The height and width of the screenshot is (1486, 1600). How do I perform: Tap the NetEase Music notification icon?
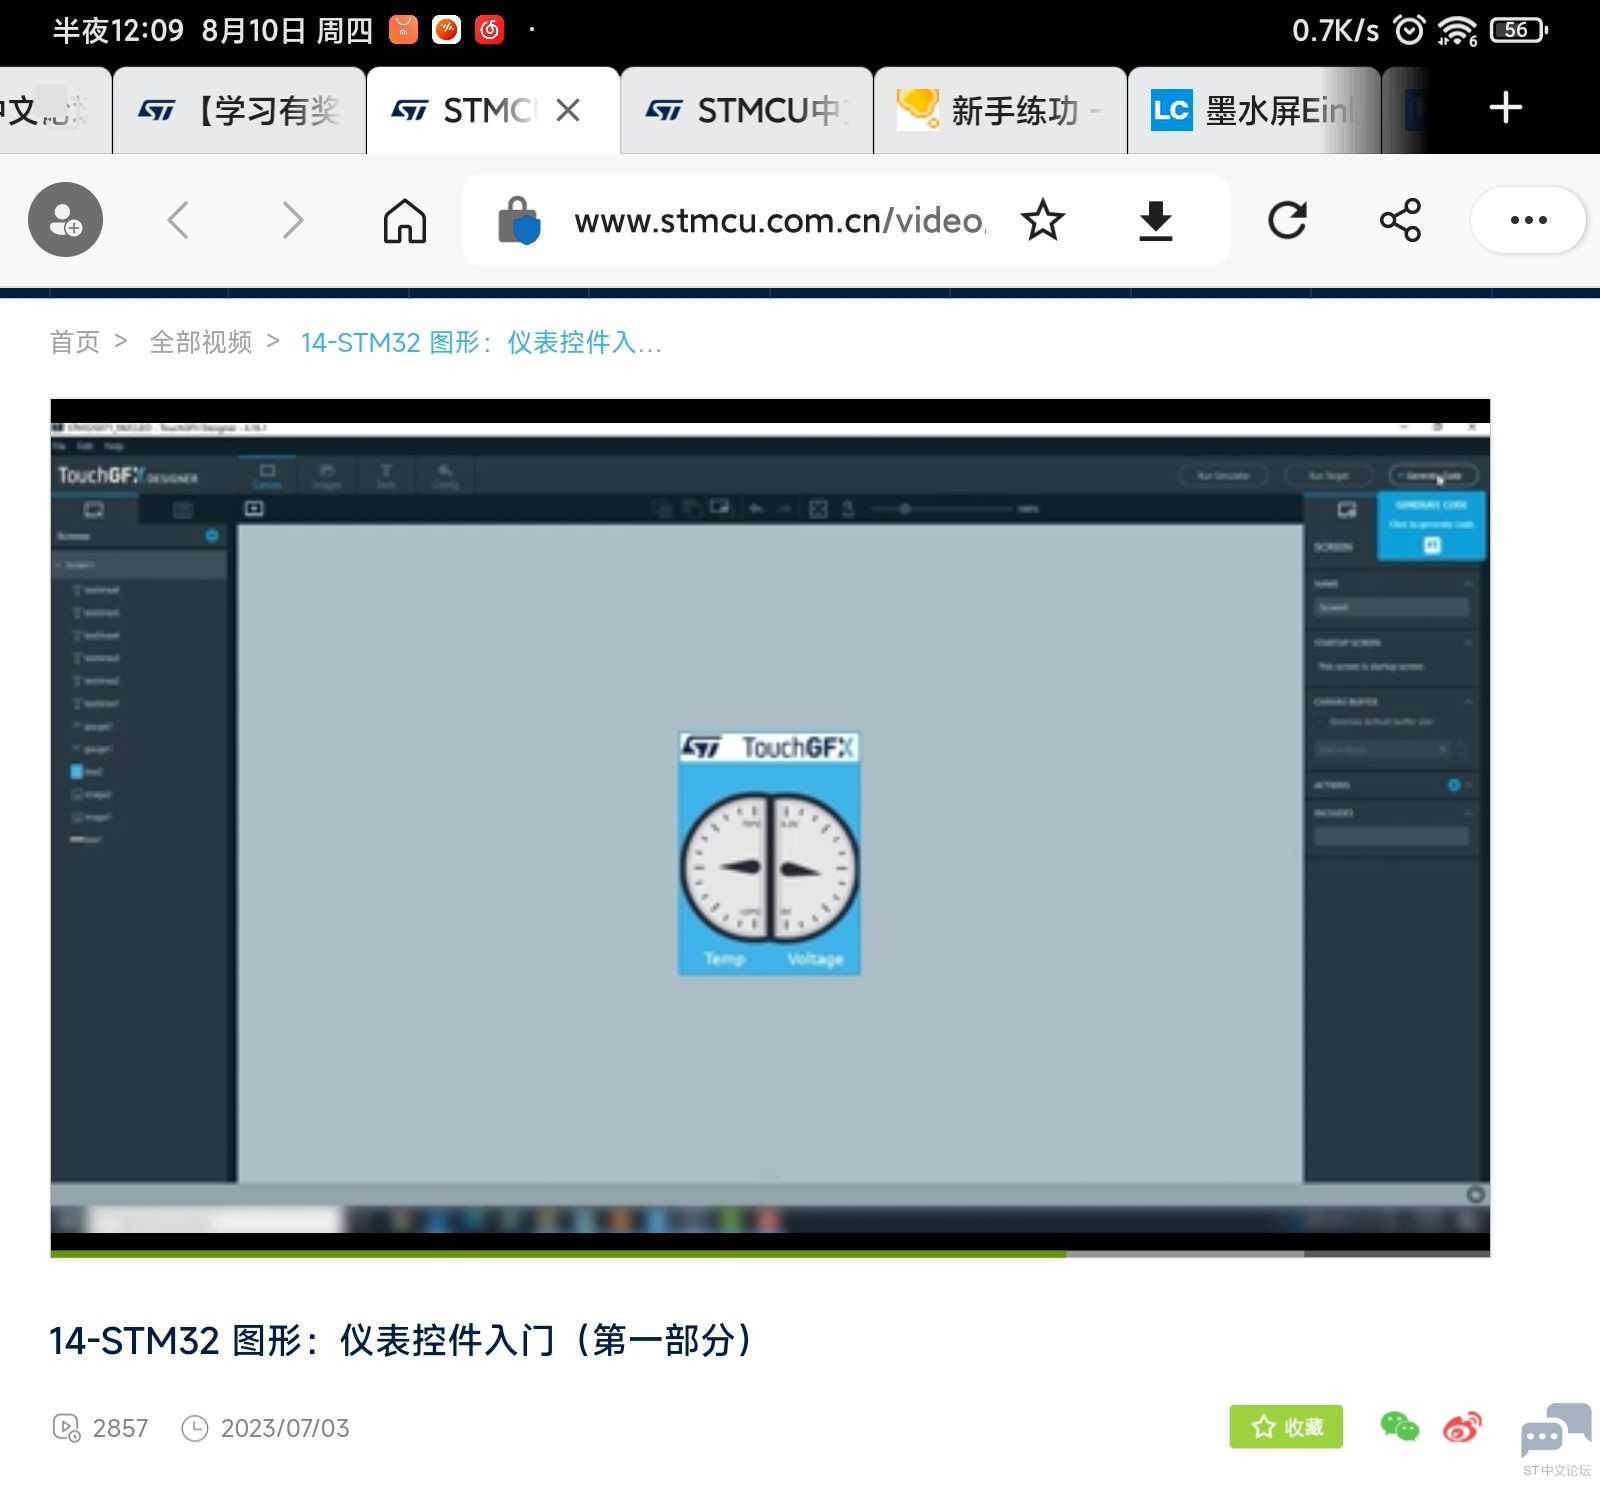pyautogui.click(x=490, y=30)
